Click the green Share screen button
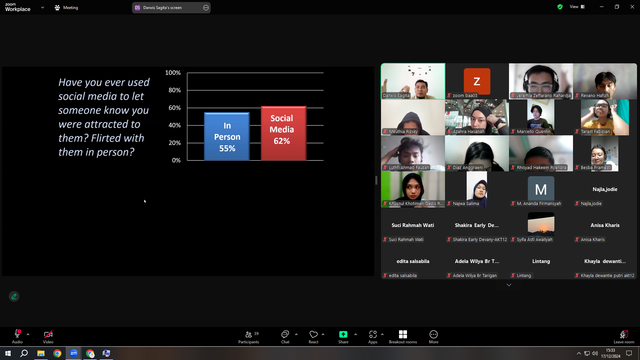The image size is (640, 360). pyautogui.click(x=343, y=334)
